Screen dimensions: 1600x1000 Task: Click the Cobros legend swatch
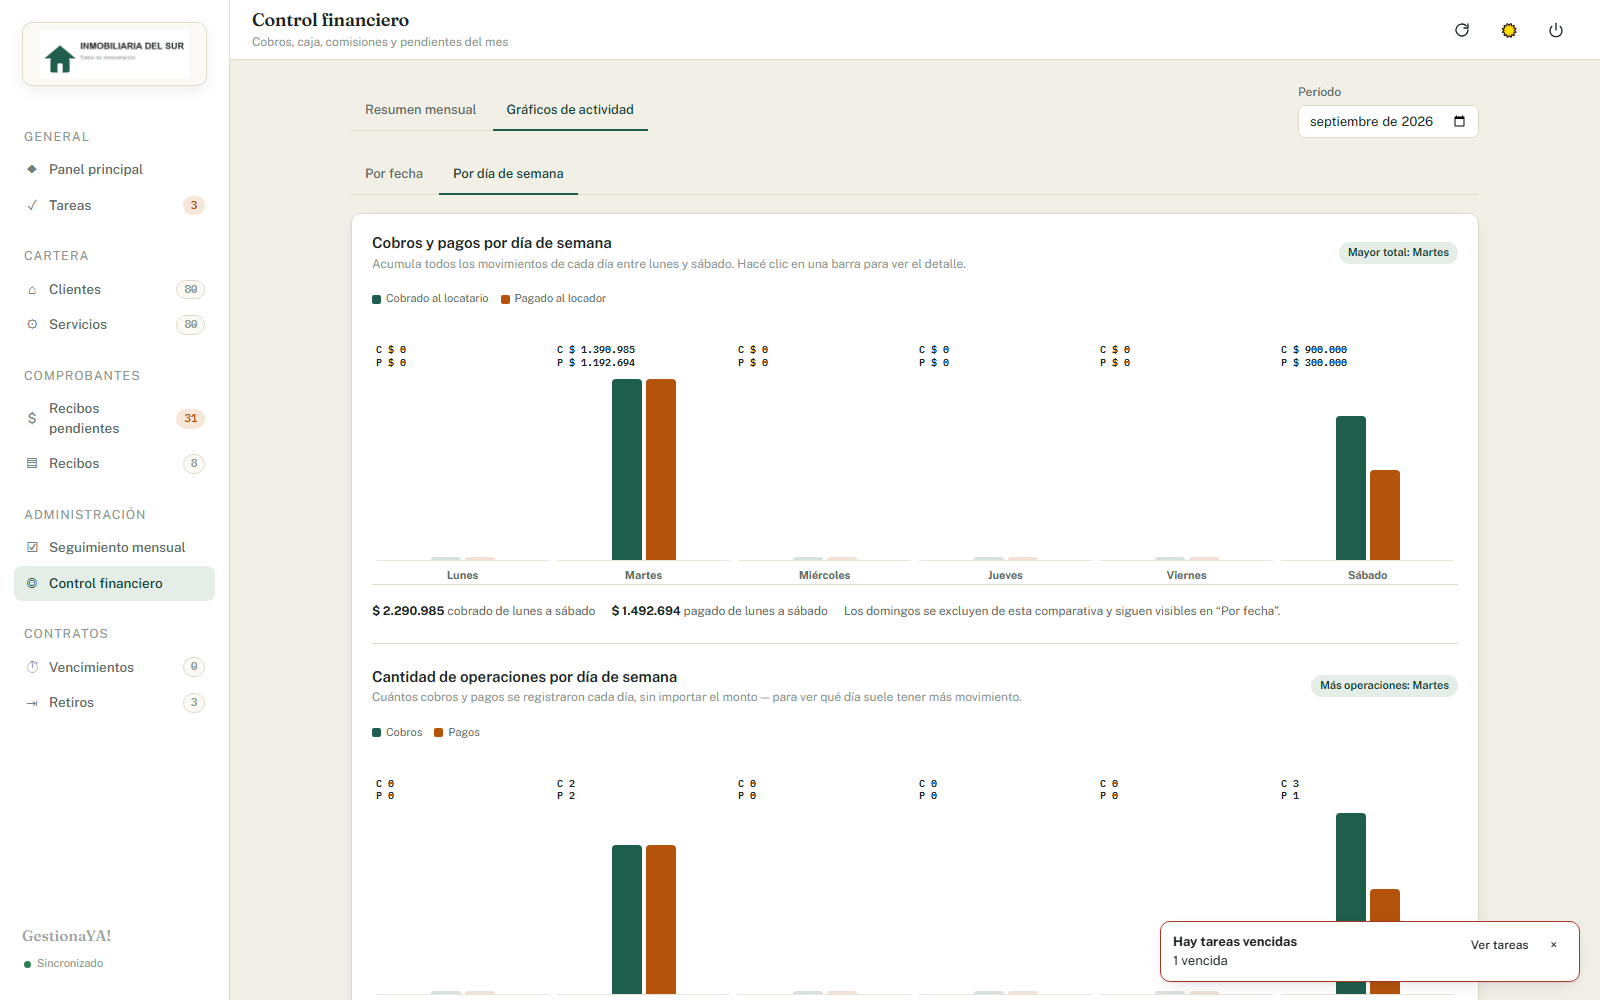377,733
